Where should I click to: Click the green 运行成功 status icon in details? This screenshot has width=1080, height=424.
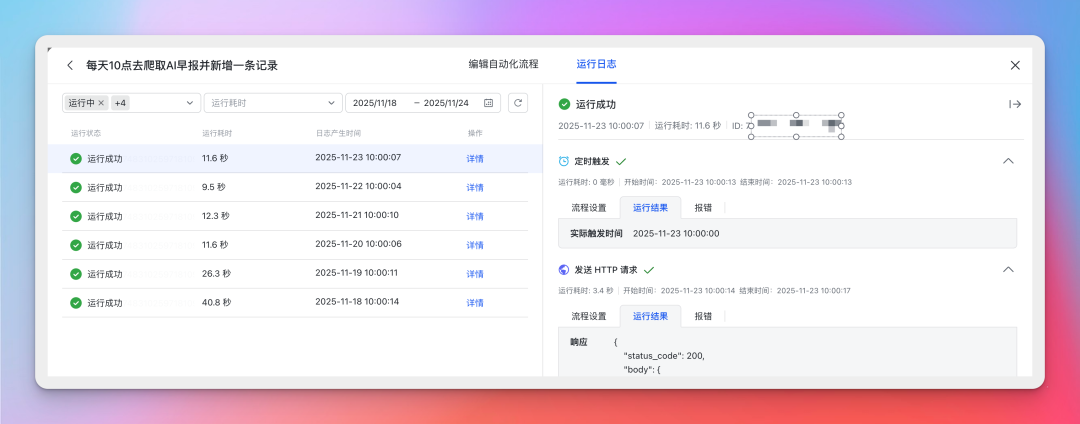[564, 105]
